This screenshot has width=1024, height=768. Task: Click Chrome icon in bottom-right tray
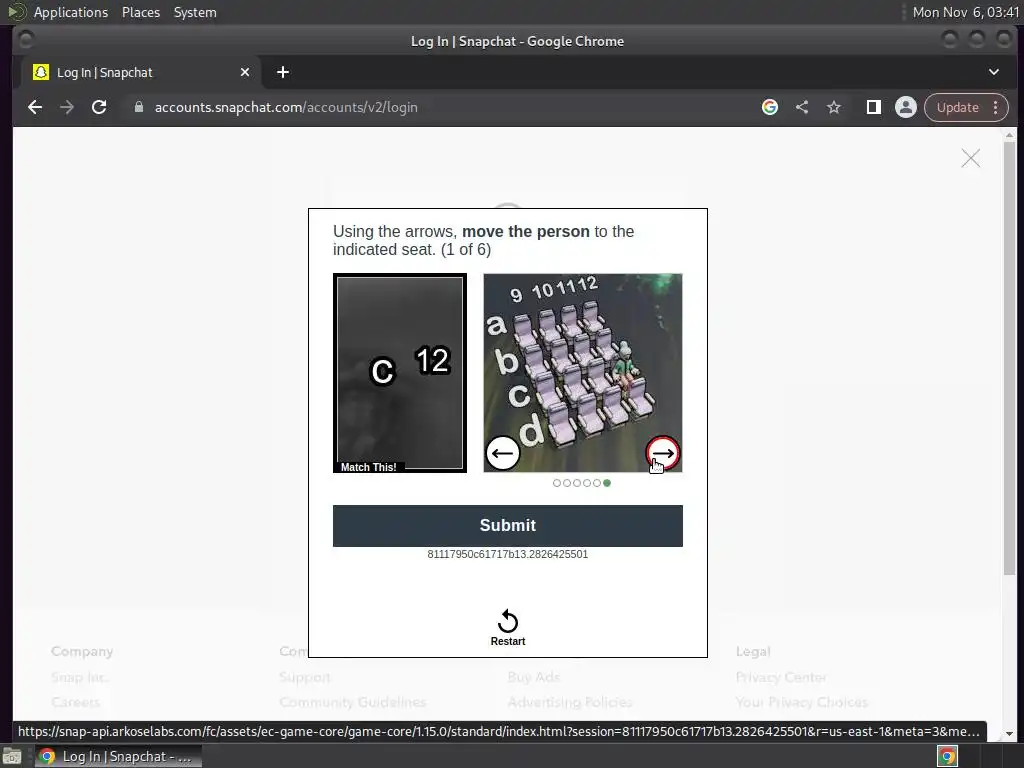pyautogui.click(x=947, y=756)
